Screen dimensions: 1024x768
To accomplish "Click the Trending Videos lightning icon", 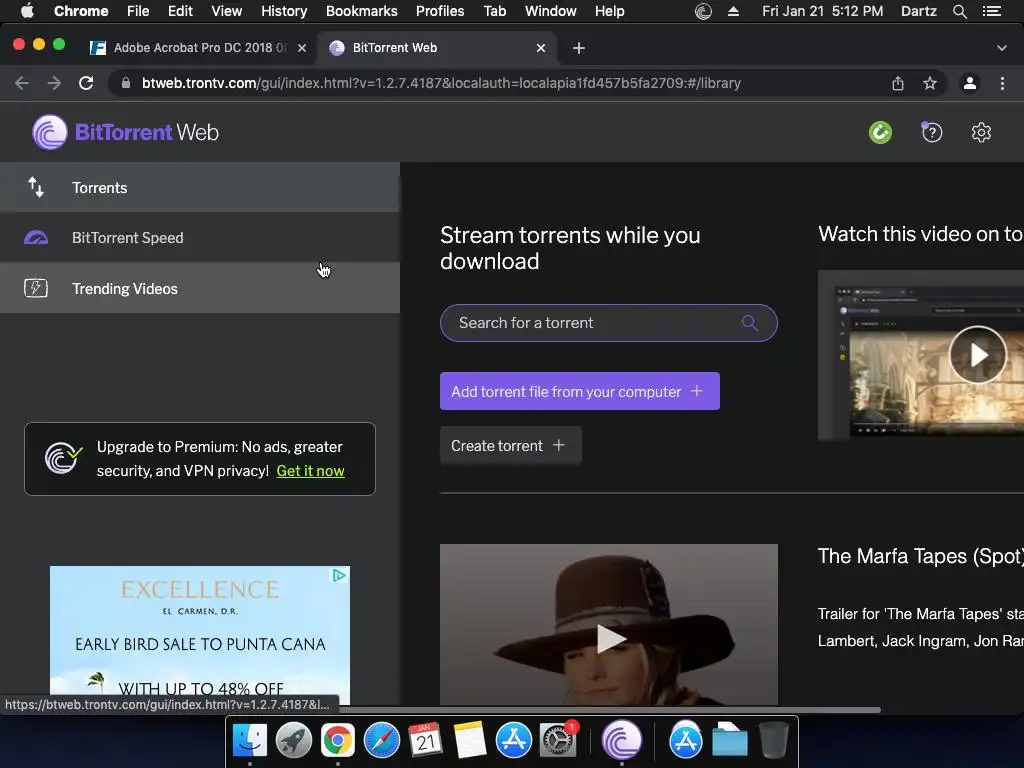I will pyautogui.click(x=36, y=288).
